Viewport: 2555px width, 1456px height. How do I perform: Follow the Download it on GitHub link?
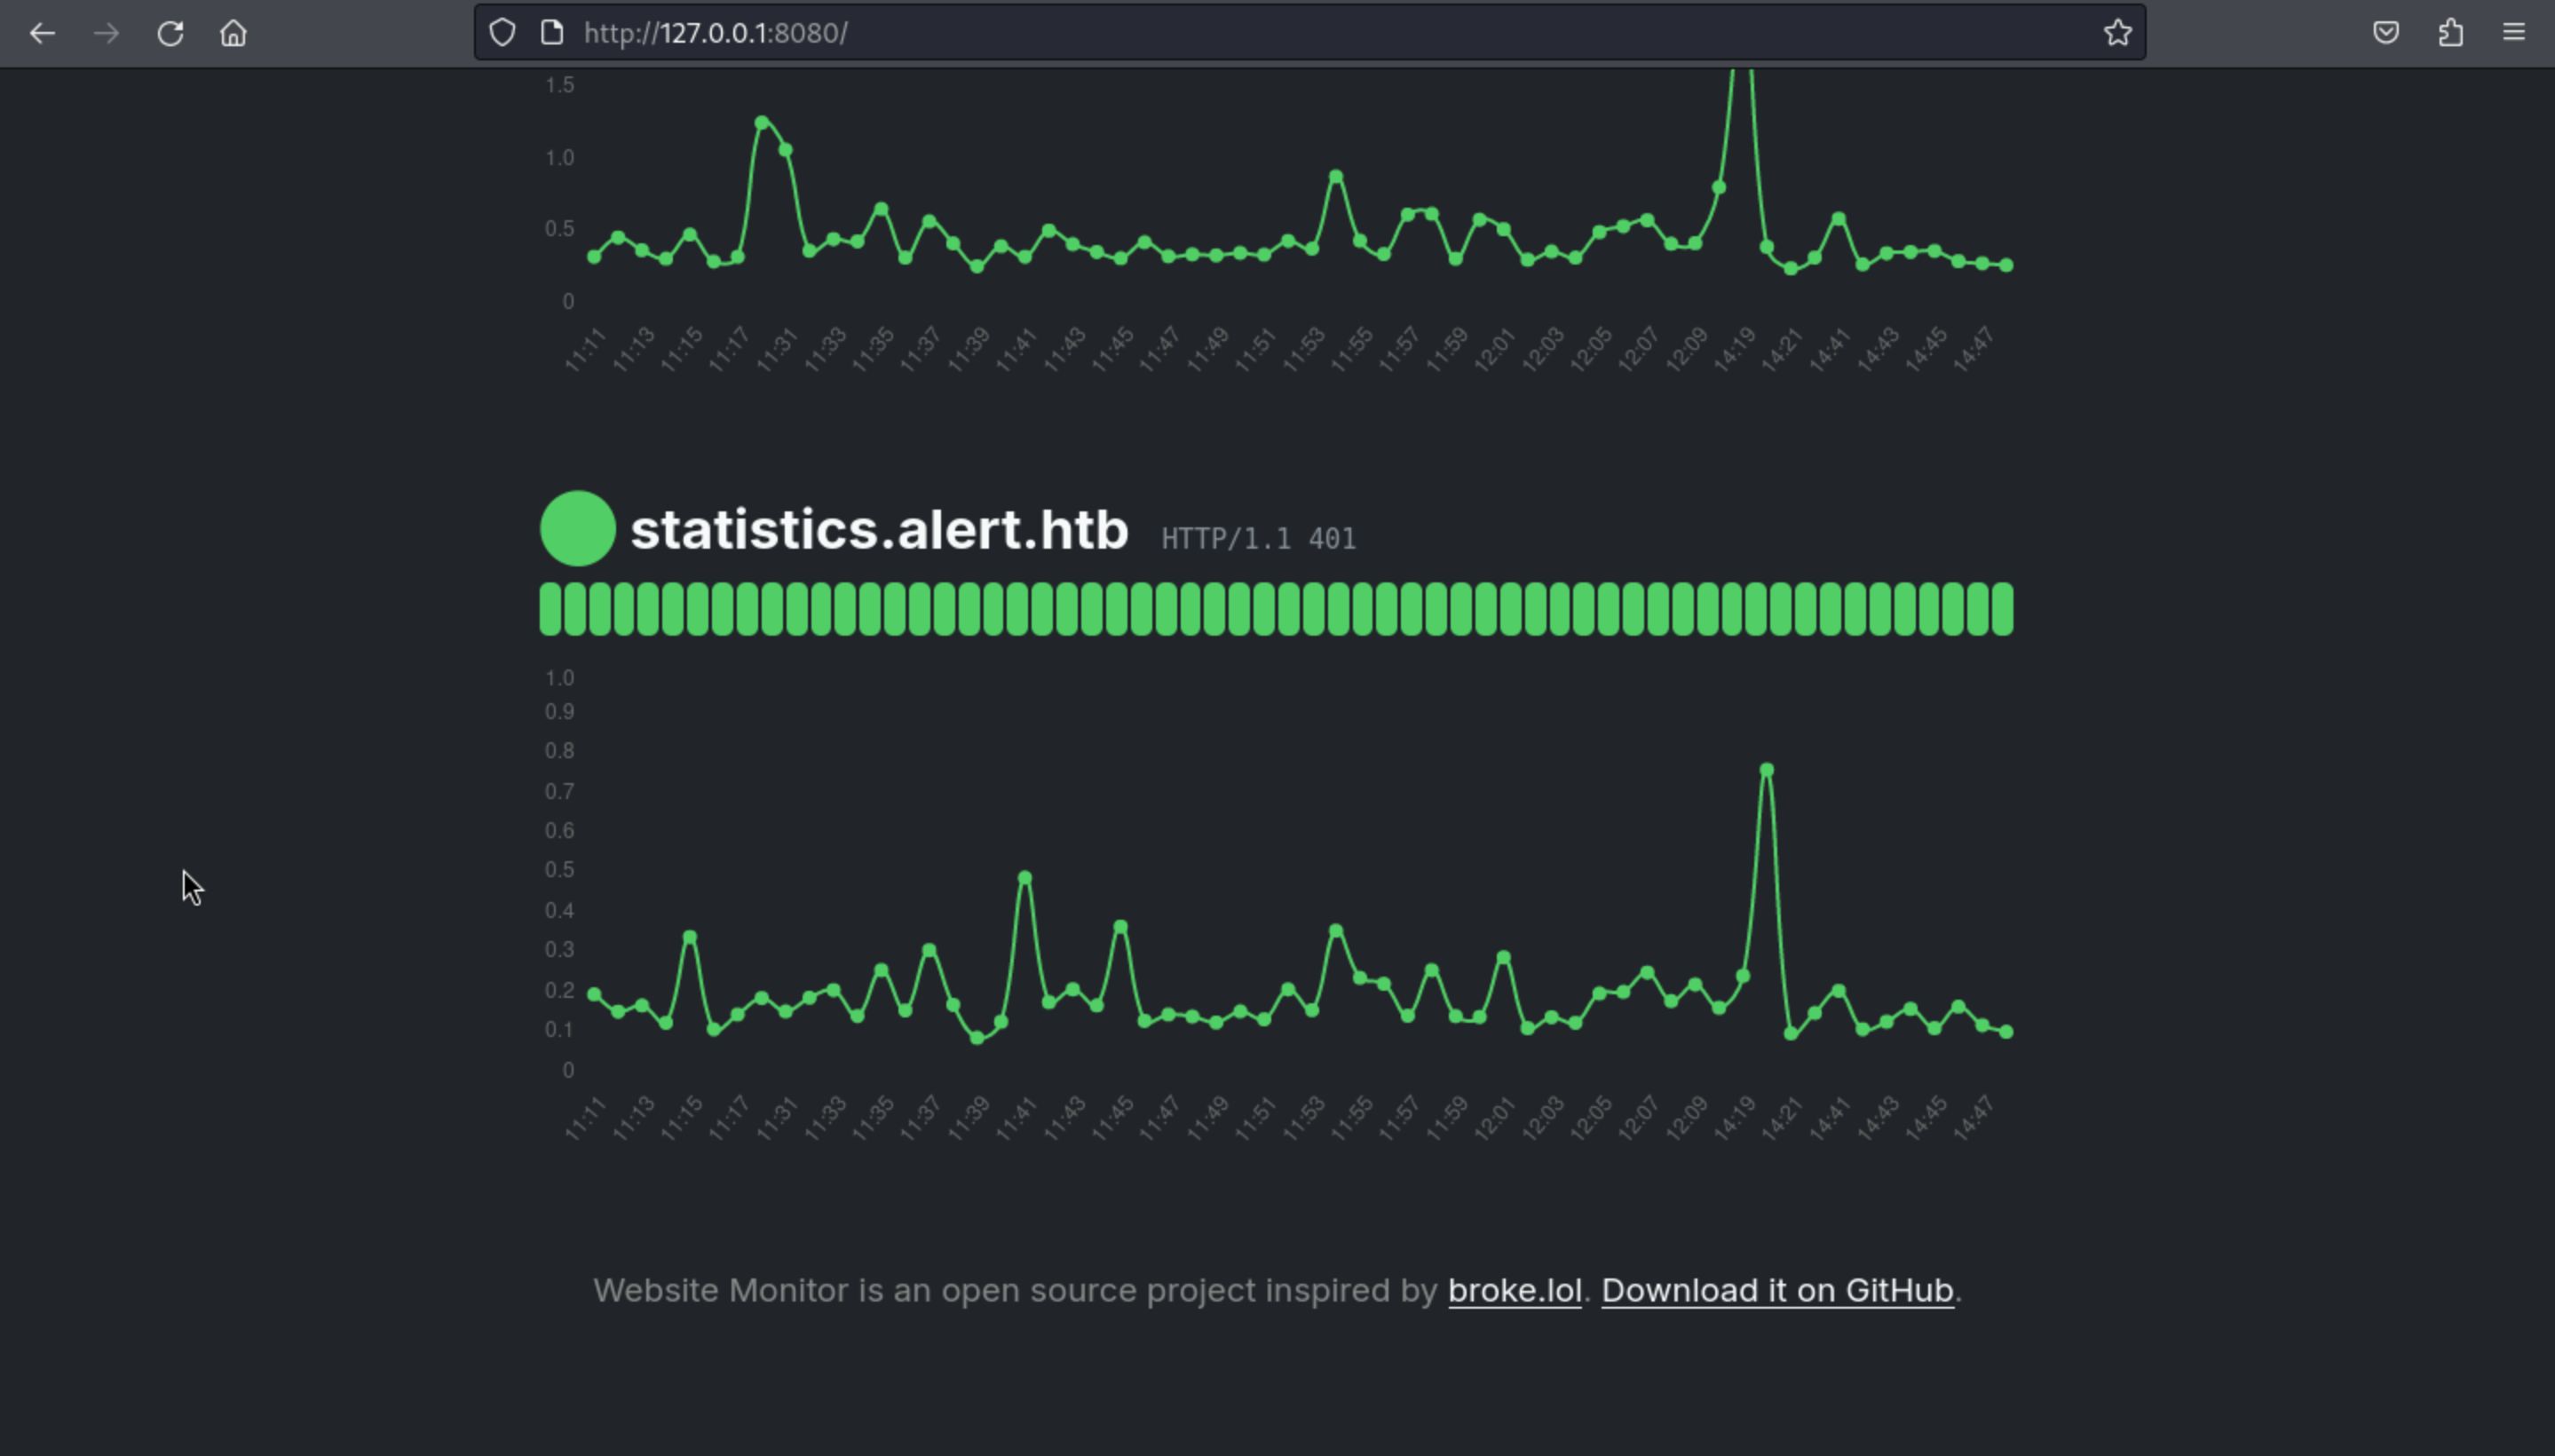[1777, 1290]
